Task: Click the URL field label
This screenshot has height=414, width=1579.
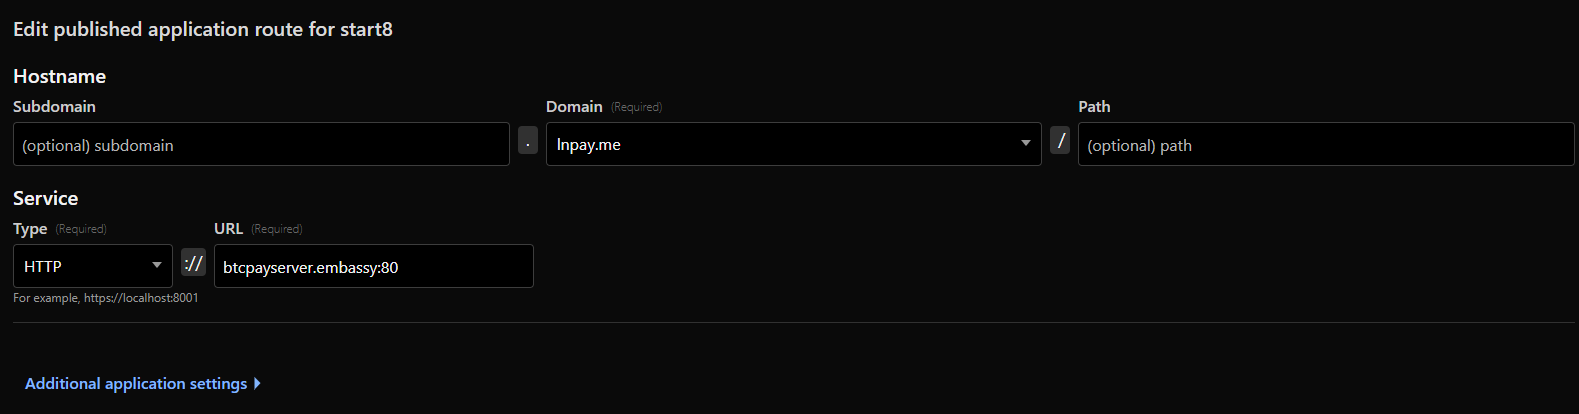Action: coord(228,229)
